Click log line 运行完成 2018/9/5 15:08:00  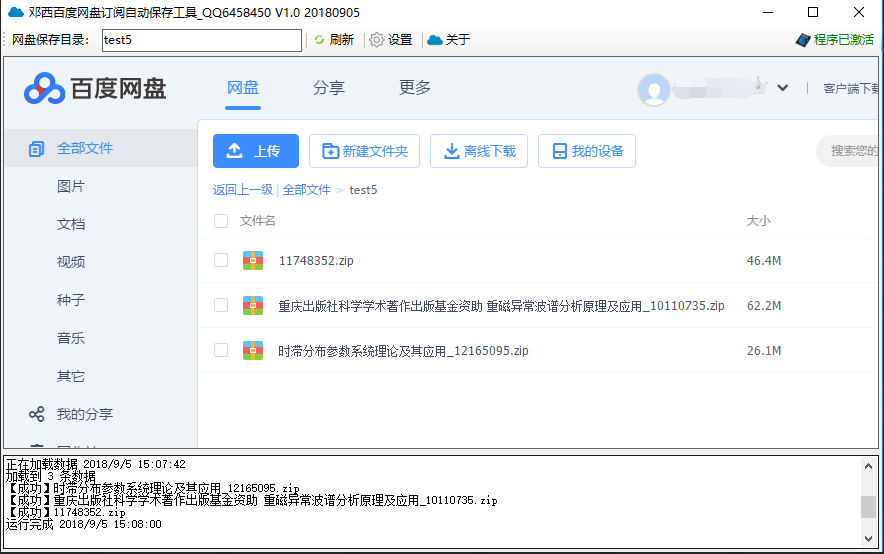[x=83, y=525]
